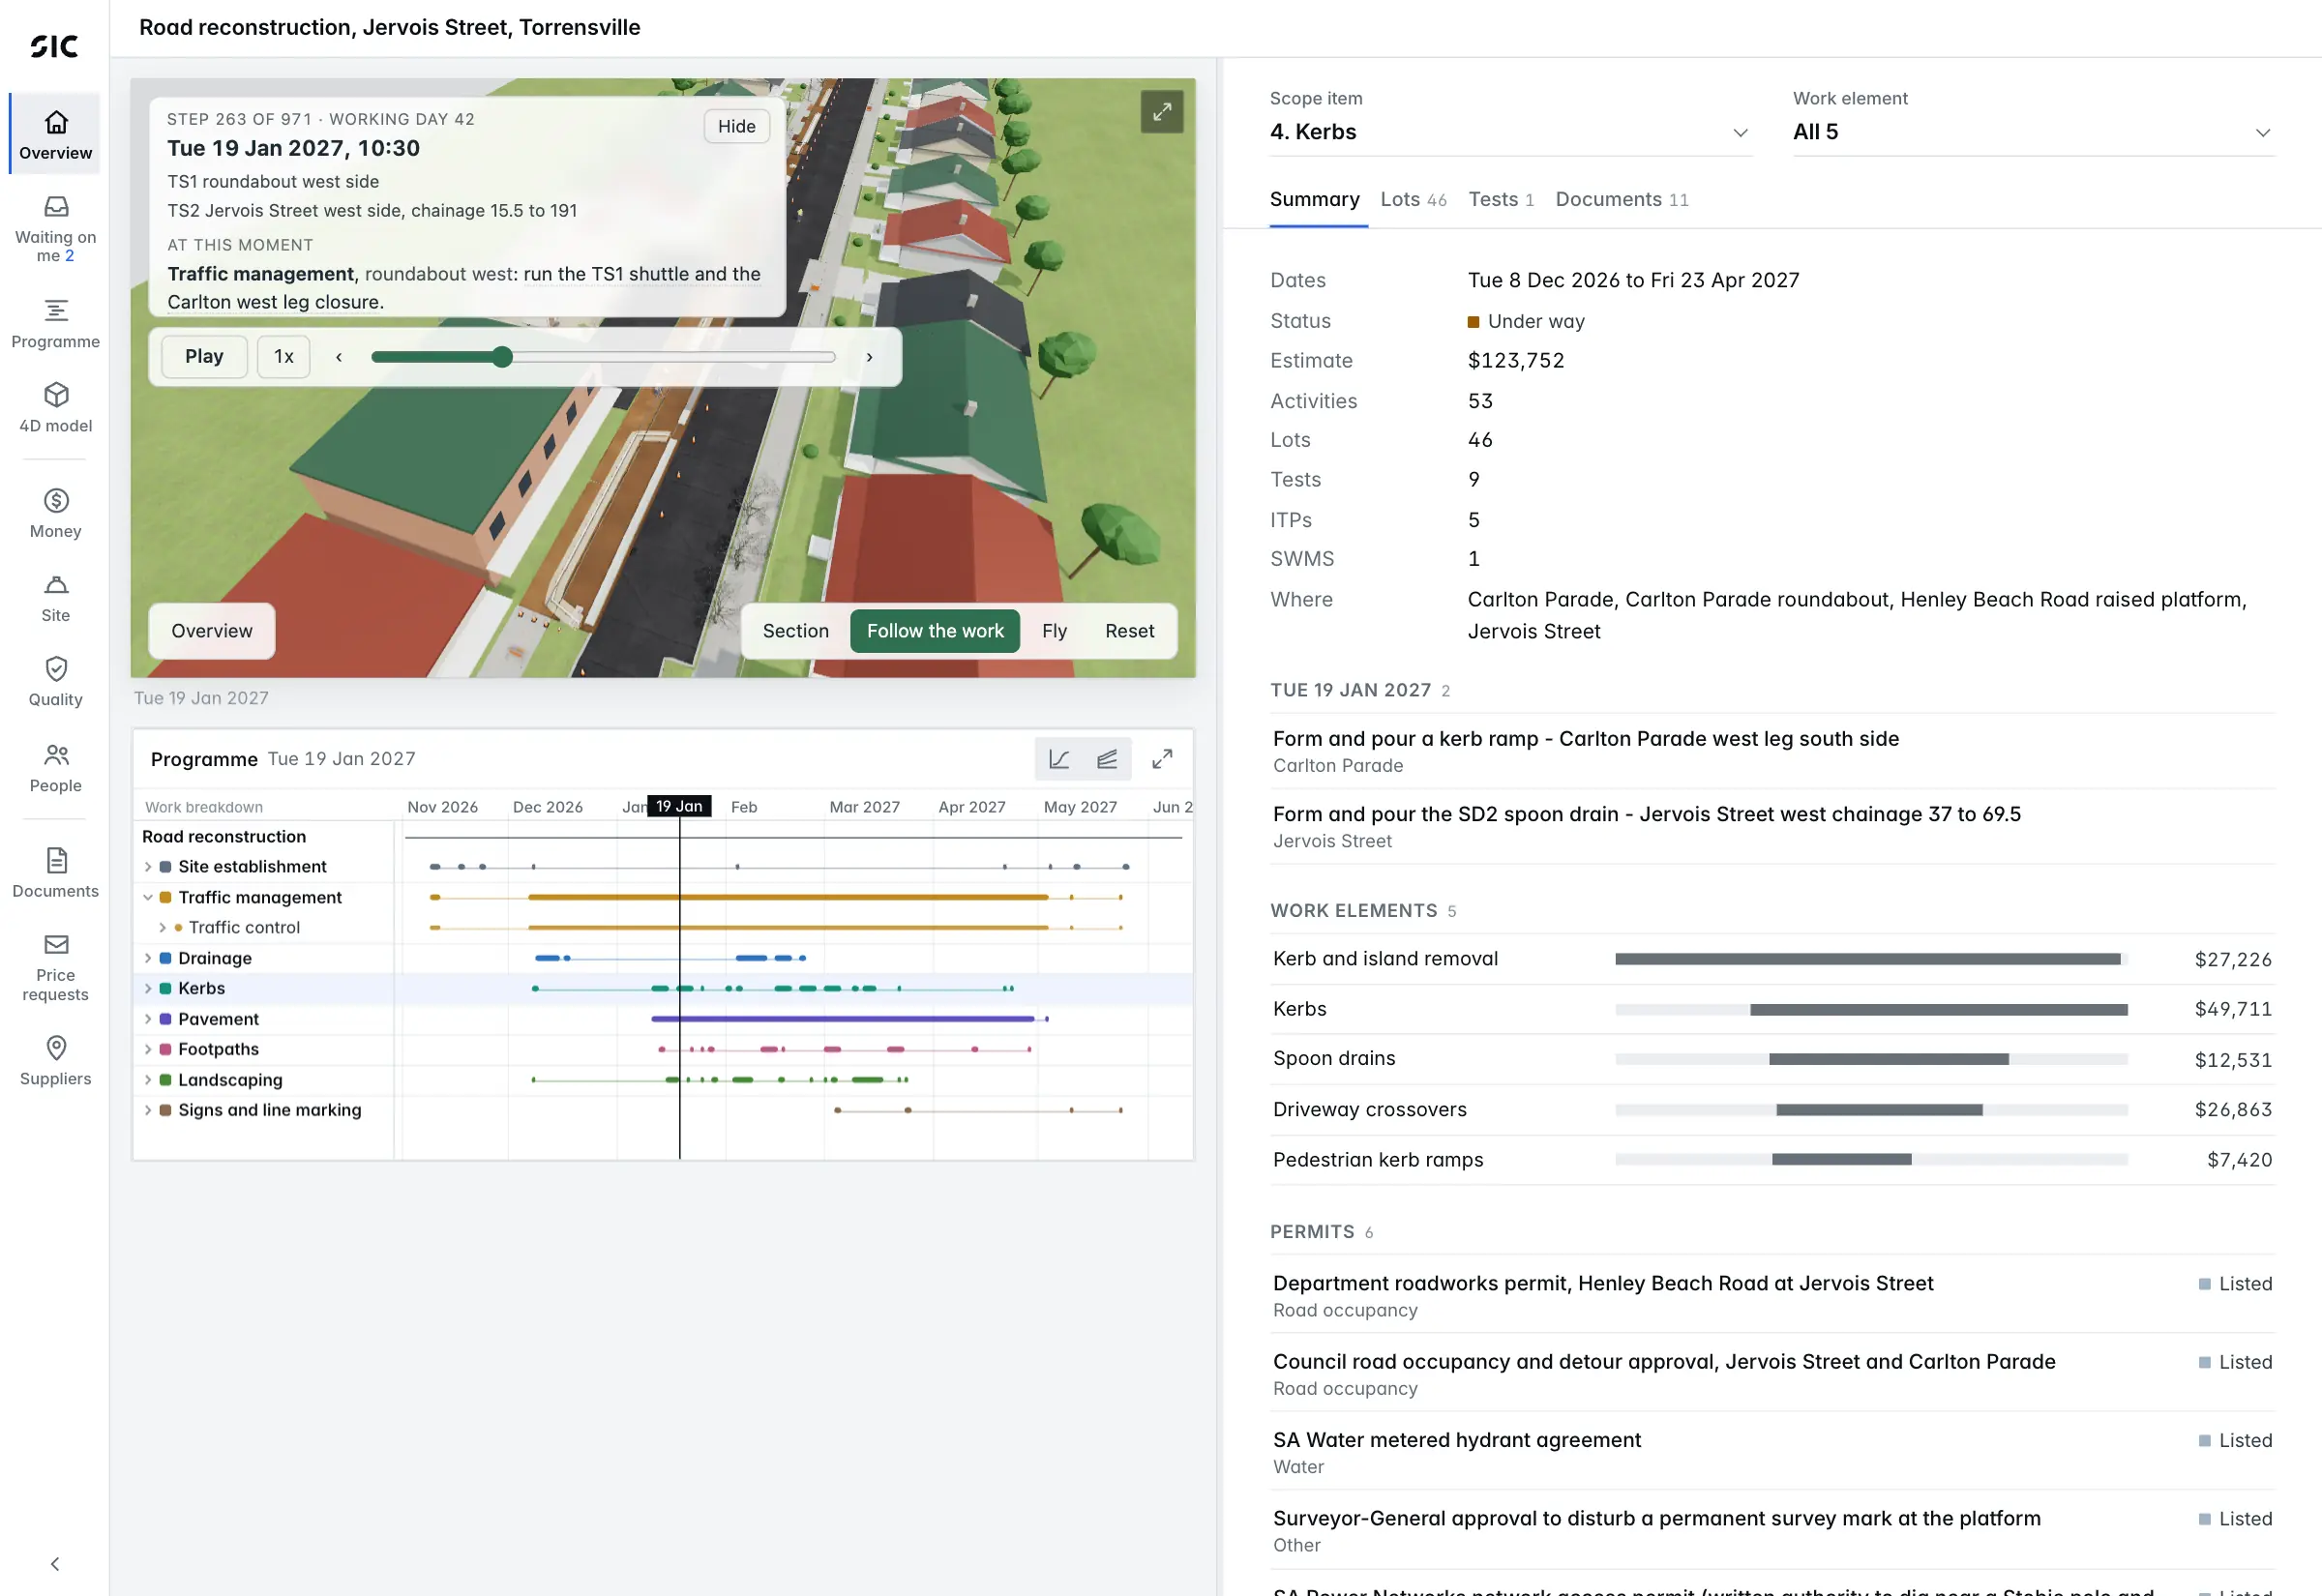The width and height of the screenshot is (2322, 1596).
Task: Open Documents in the sidebar
Action: click(56, 874)
